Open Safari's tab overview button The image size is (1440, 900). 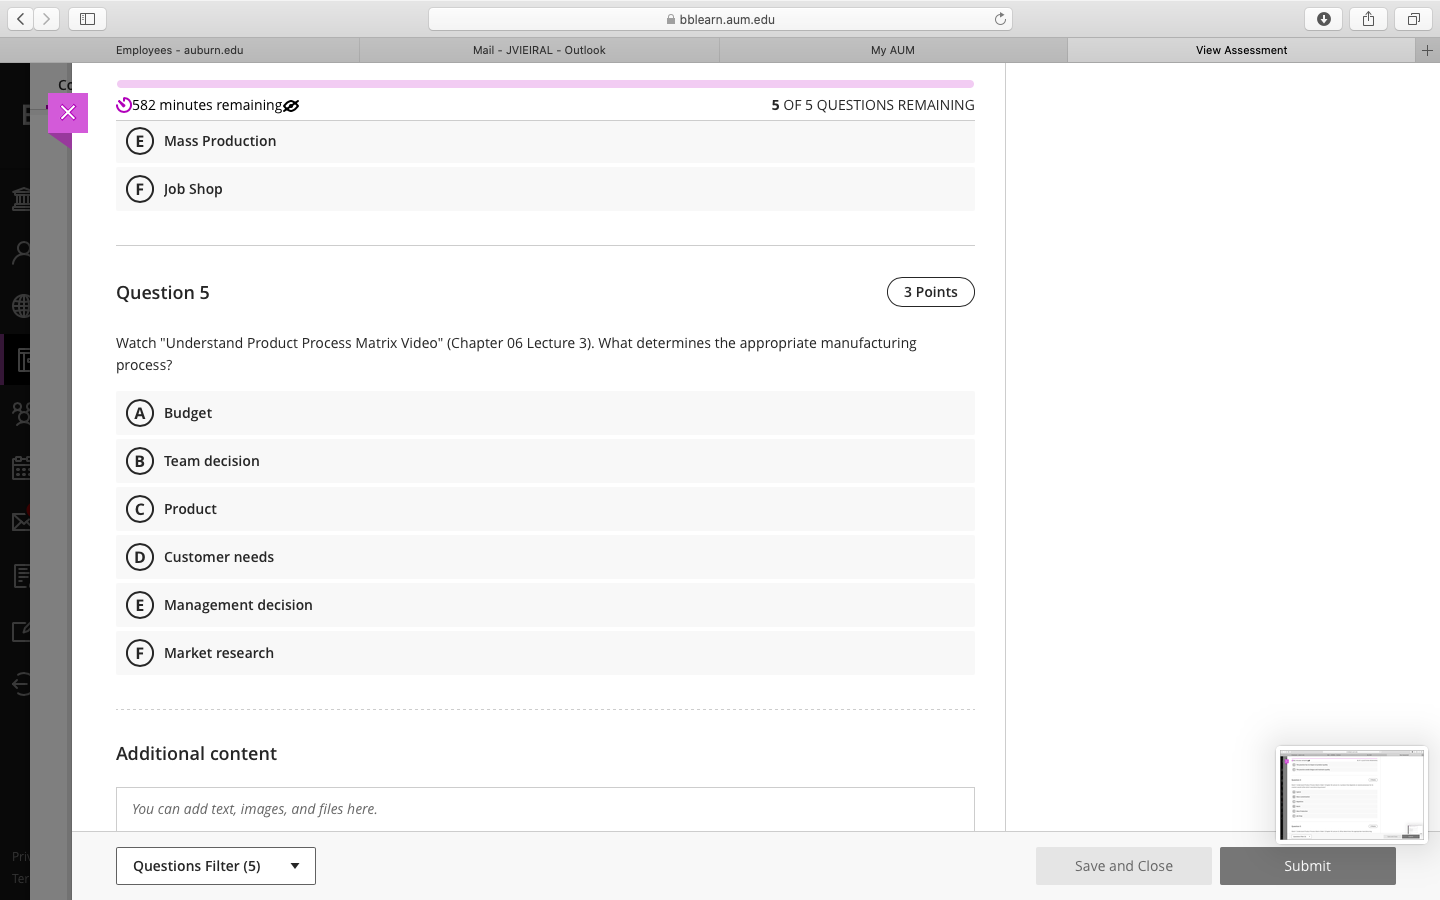[1412, 18]
